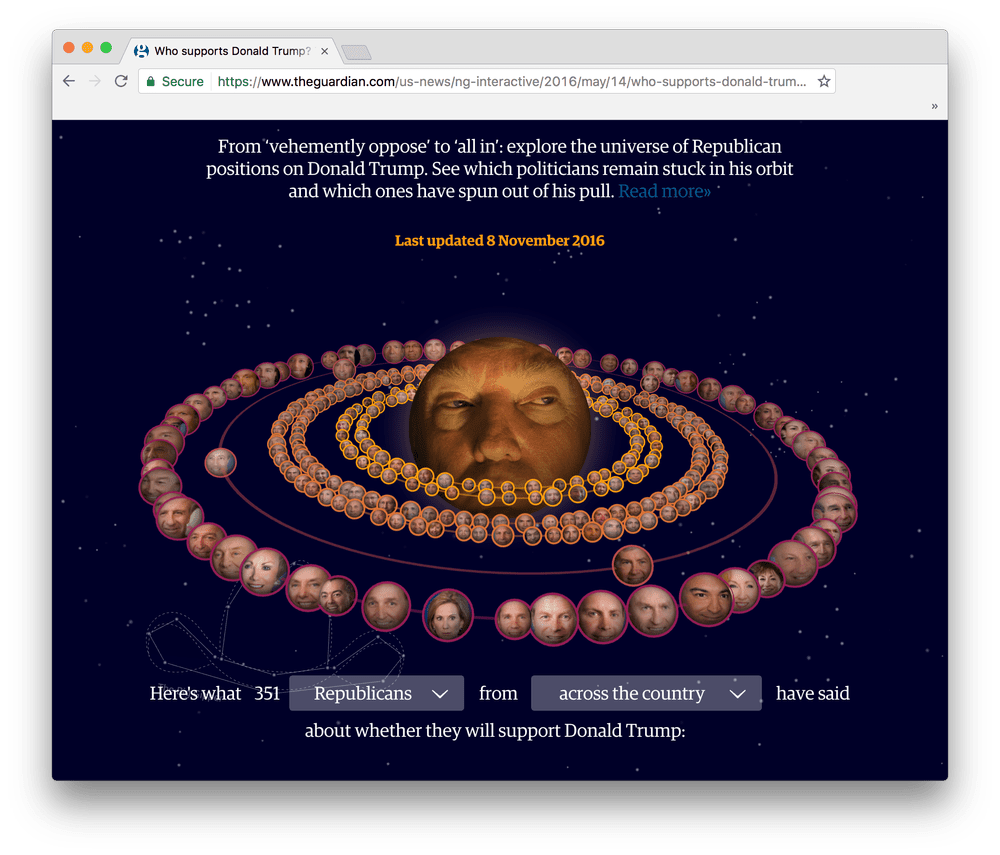1000x855 pixels.
Task: Open a new tab with the blank tab button
Action: [x=356, y=52]
